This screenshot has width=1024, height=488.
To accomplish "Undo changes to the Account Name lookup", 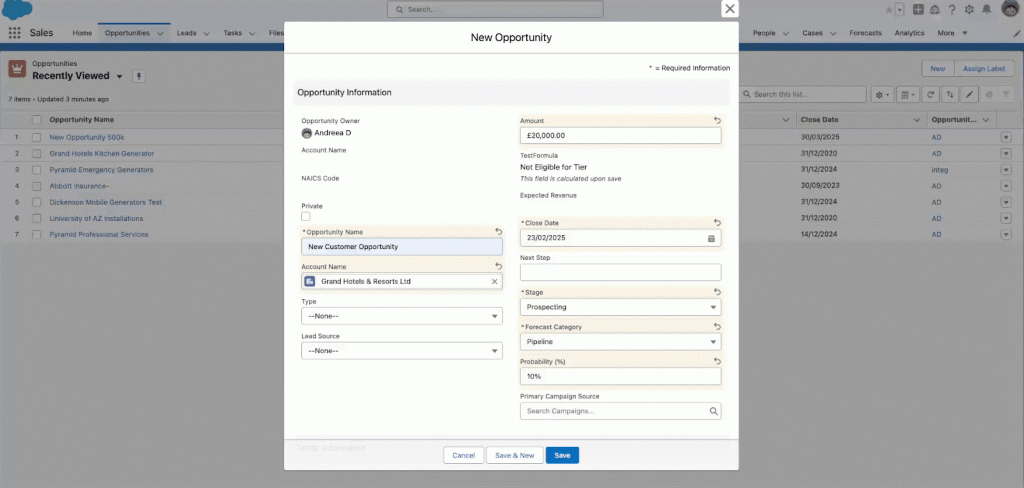I will click(x=498, y=267).
